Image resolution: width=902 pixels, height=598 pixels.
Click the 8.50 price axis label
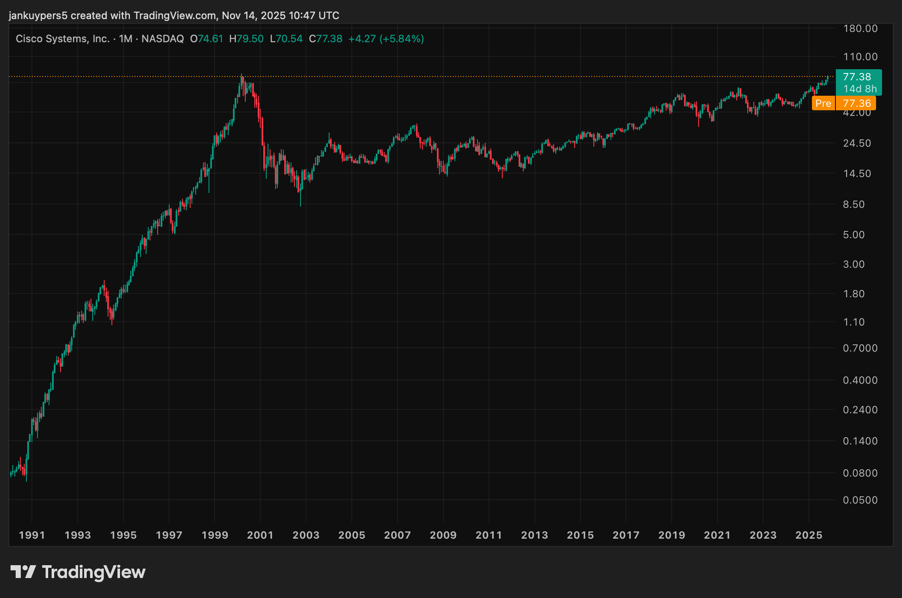click(854, 204)
